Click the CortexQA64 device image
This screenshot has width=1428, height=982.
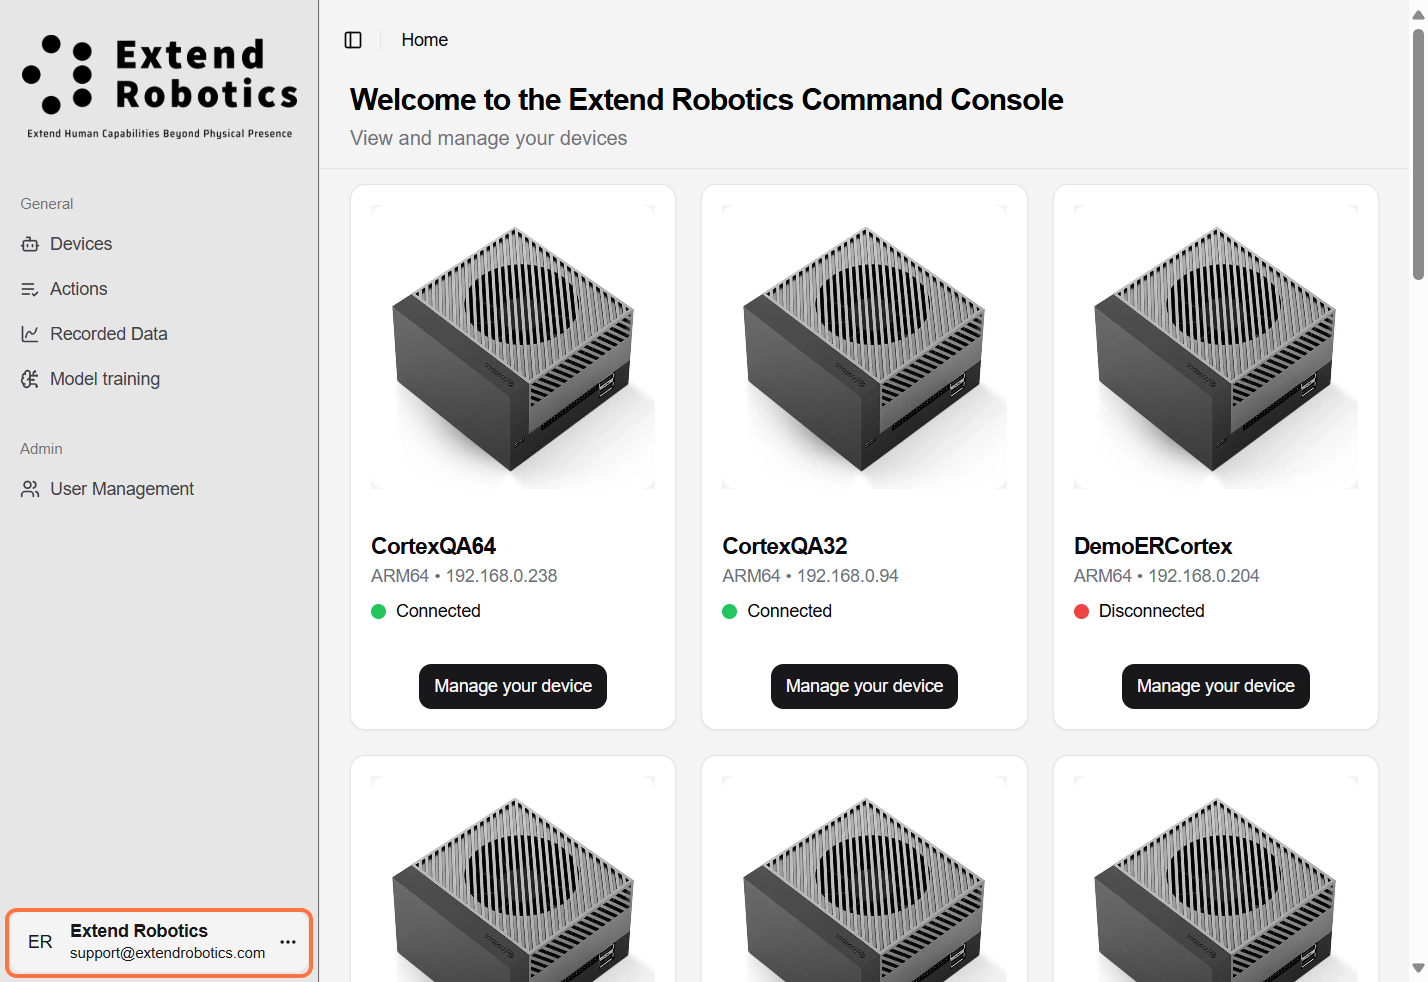(x=513, y=347)
